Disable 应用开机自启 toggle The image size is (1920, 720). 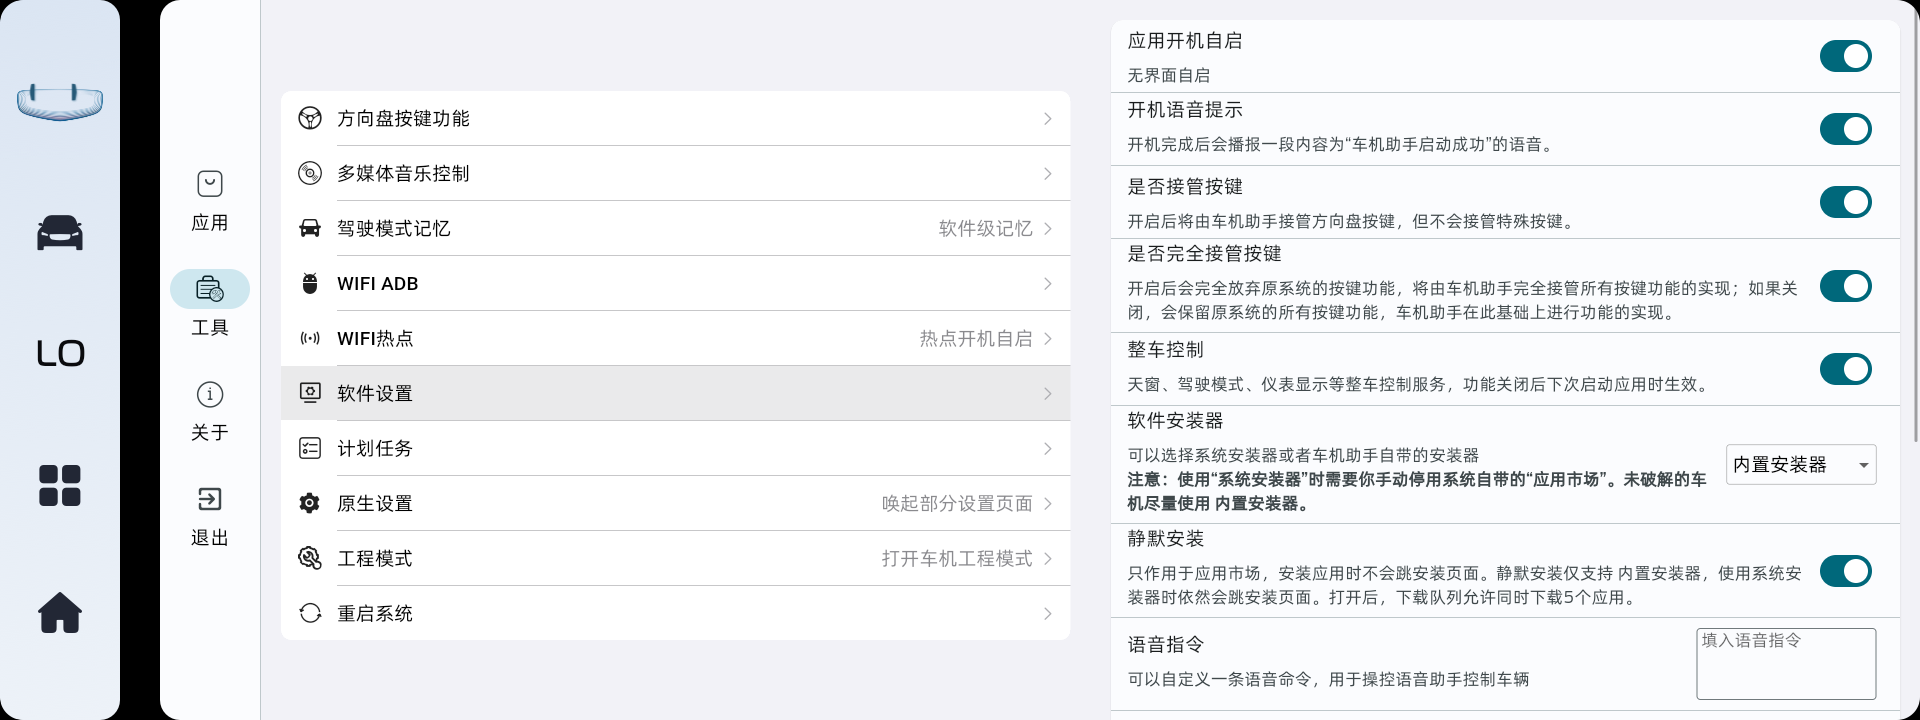1845,56
